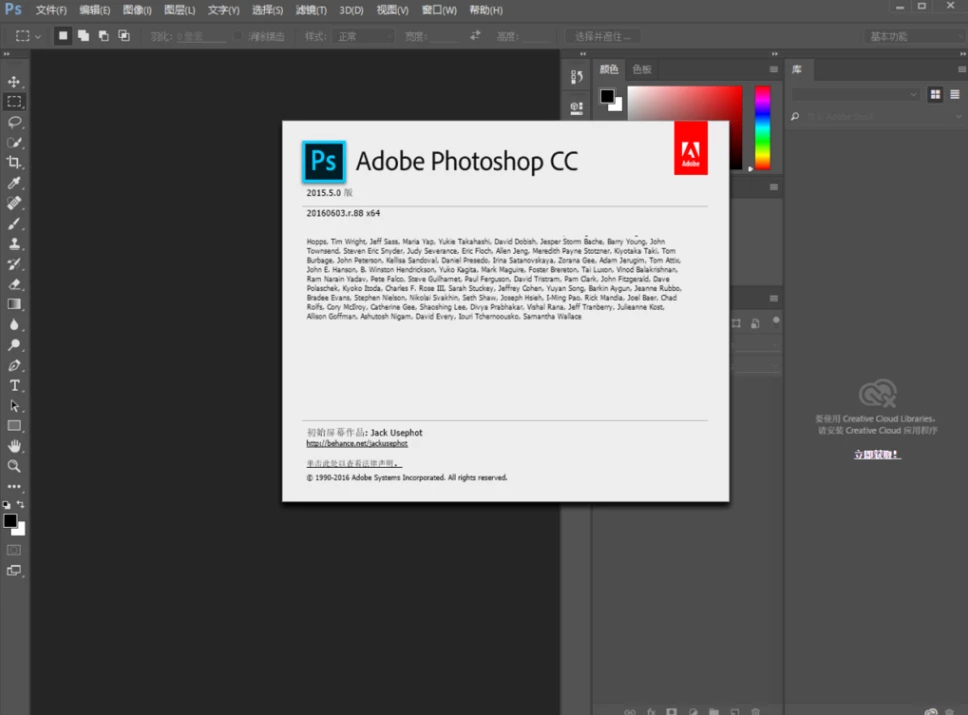
Task: Swap width and height values
Action: [x=475, y=36]
